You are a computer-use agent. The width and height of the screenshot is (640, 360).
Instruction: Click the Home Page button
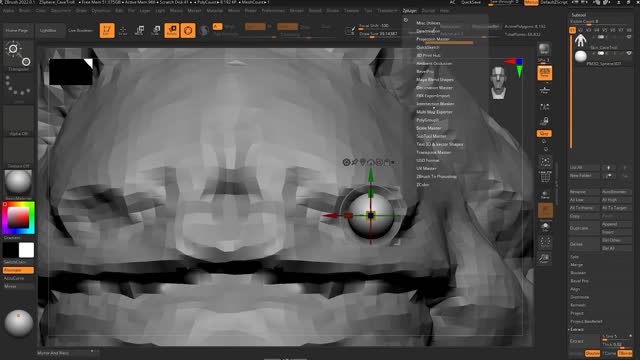pos(17,30)
